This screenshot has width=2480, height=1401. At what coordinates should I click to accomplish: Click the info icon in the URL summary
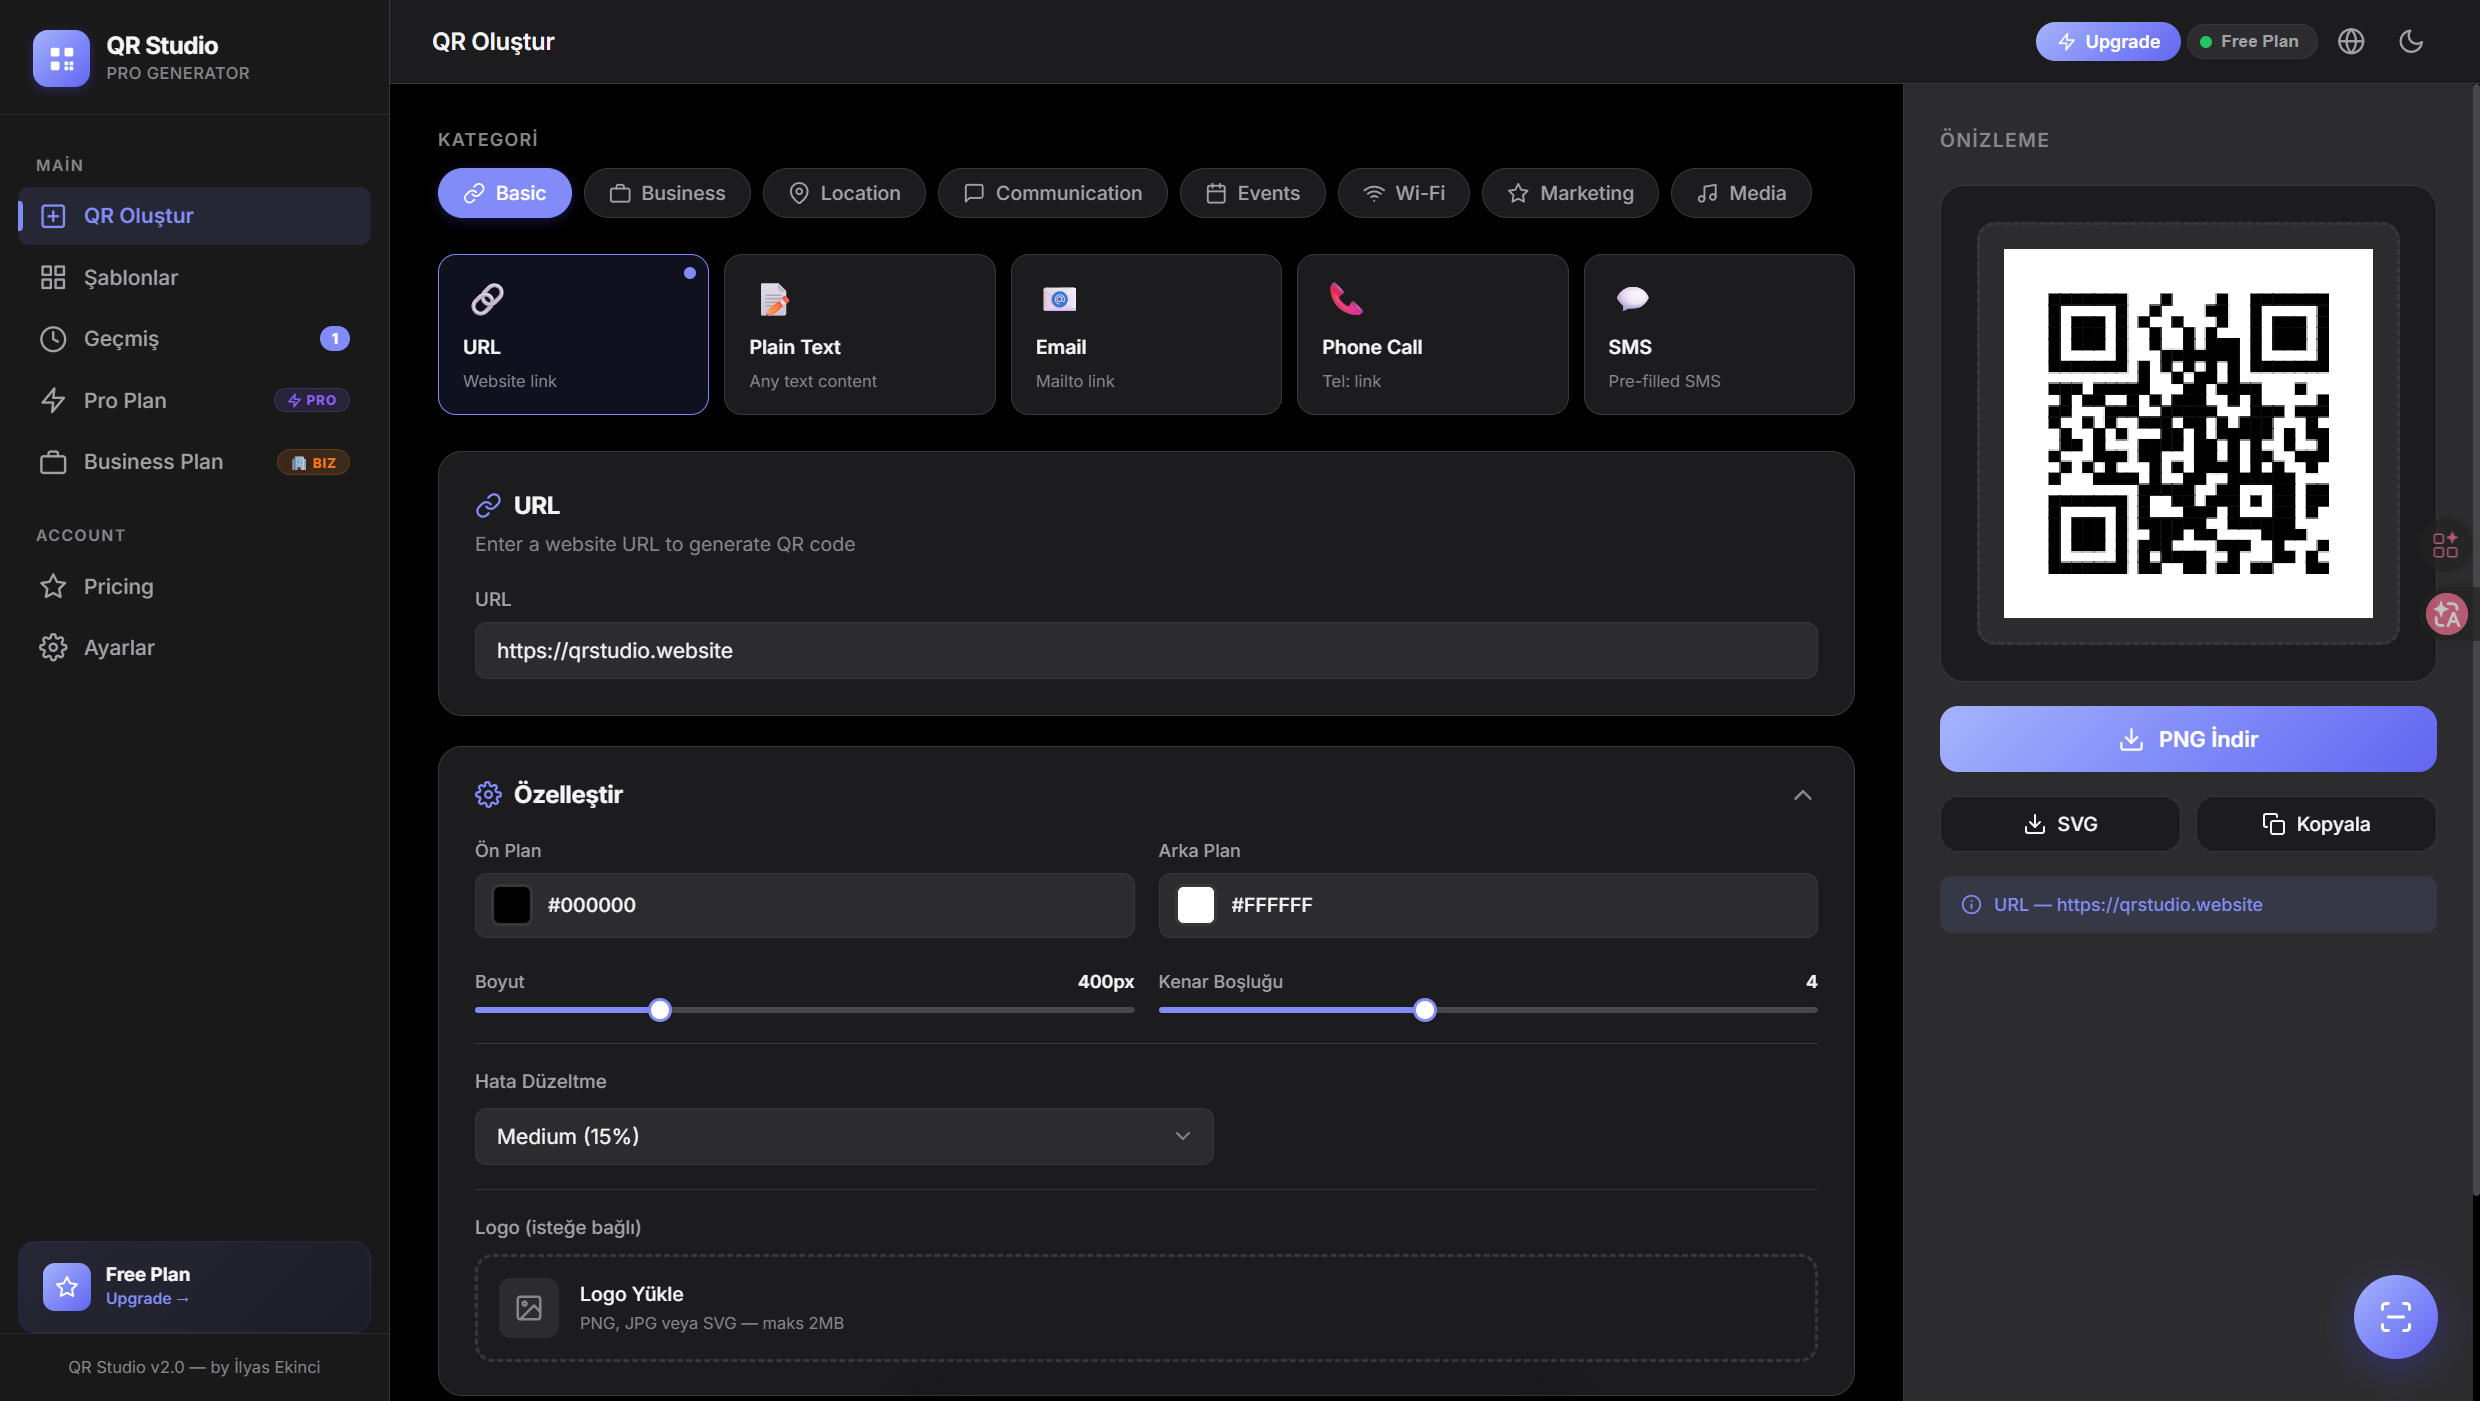tap(1971, 905)
